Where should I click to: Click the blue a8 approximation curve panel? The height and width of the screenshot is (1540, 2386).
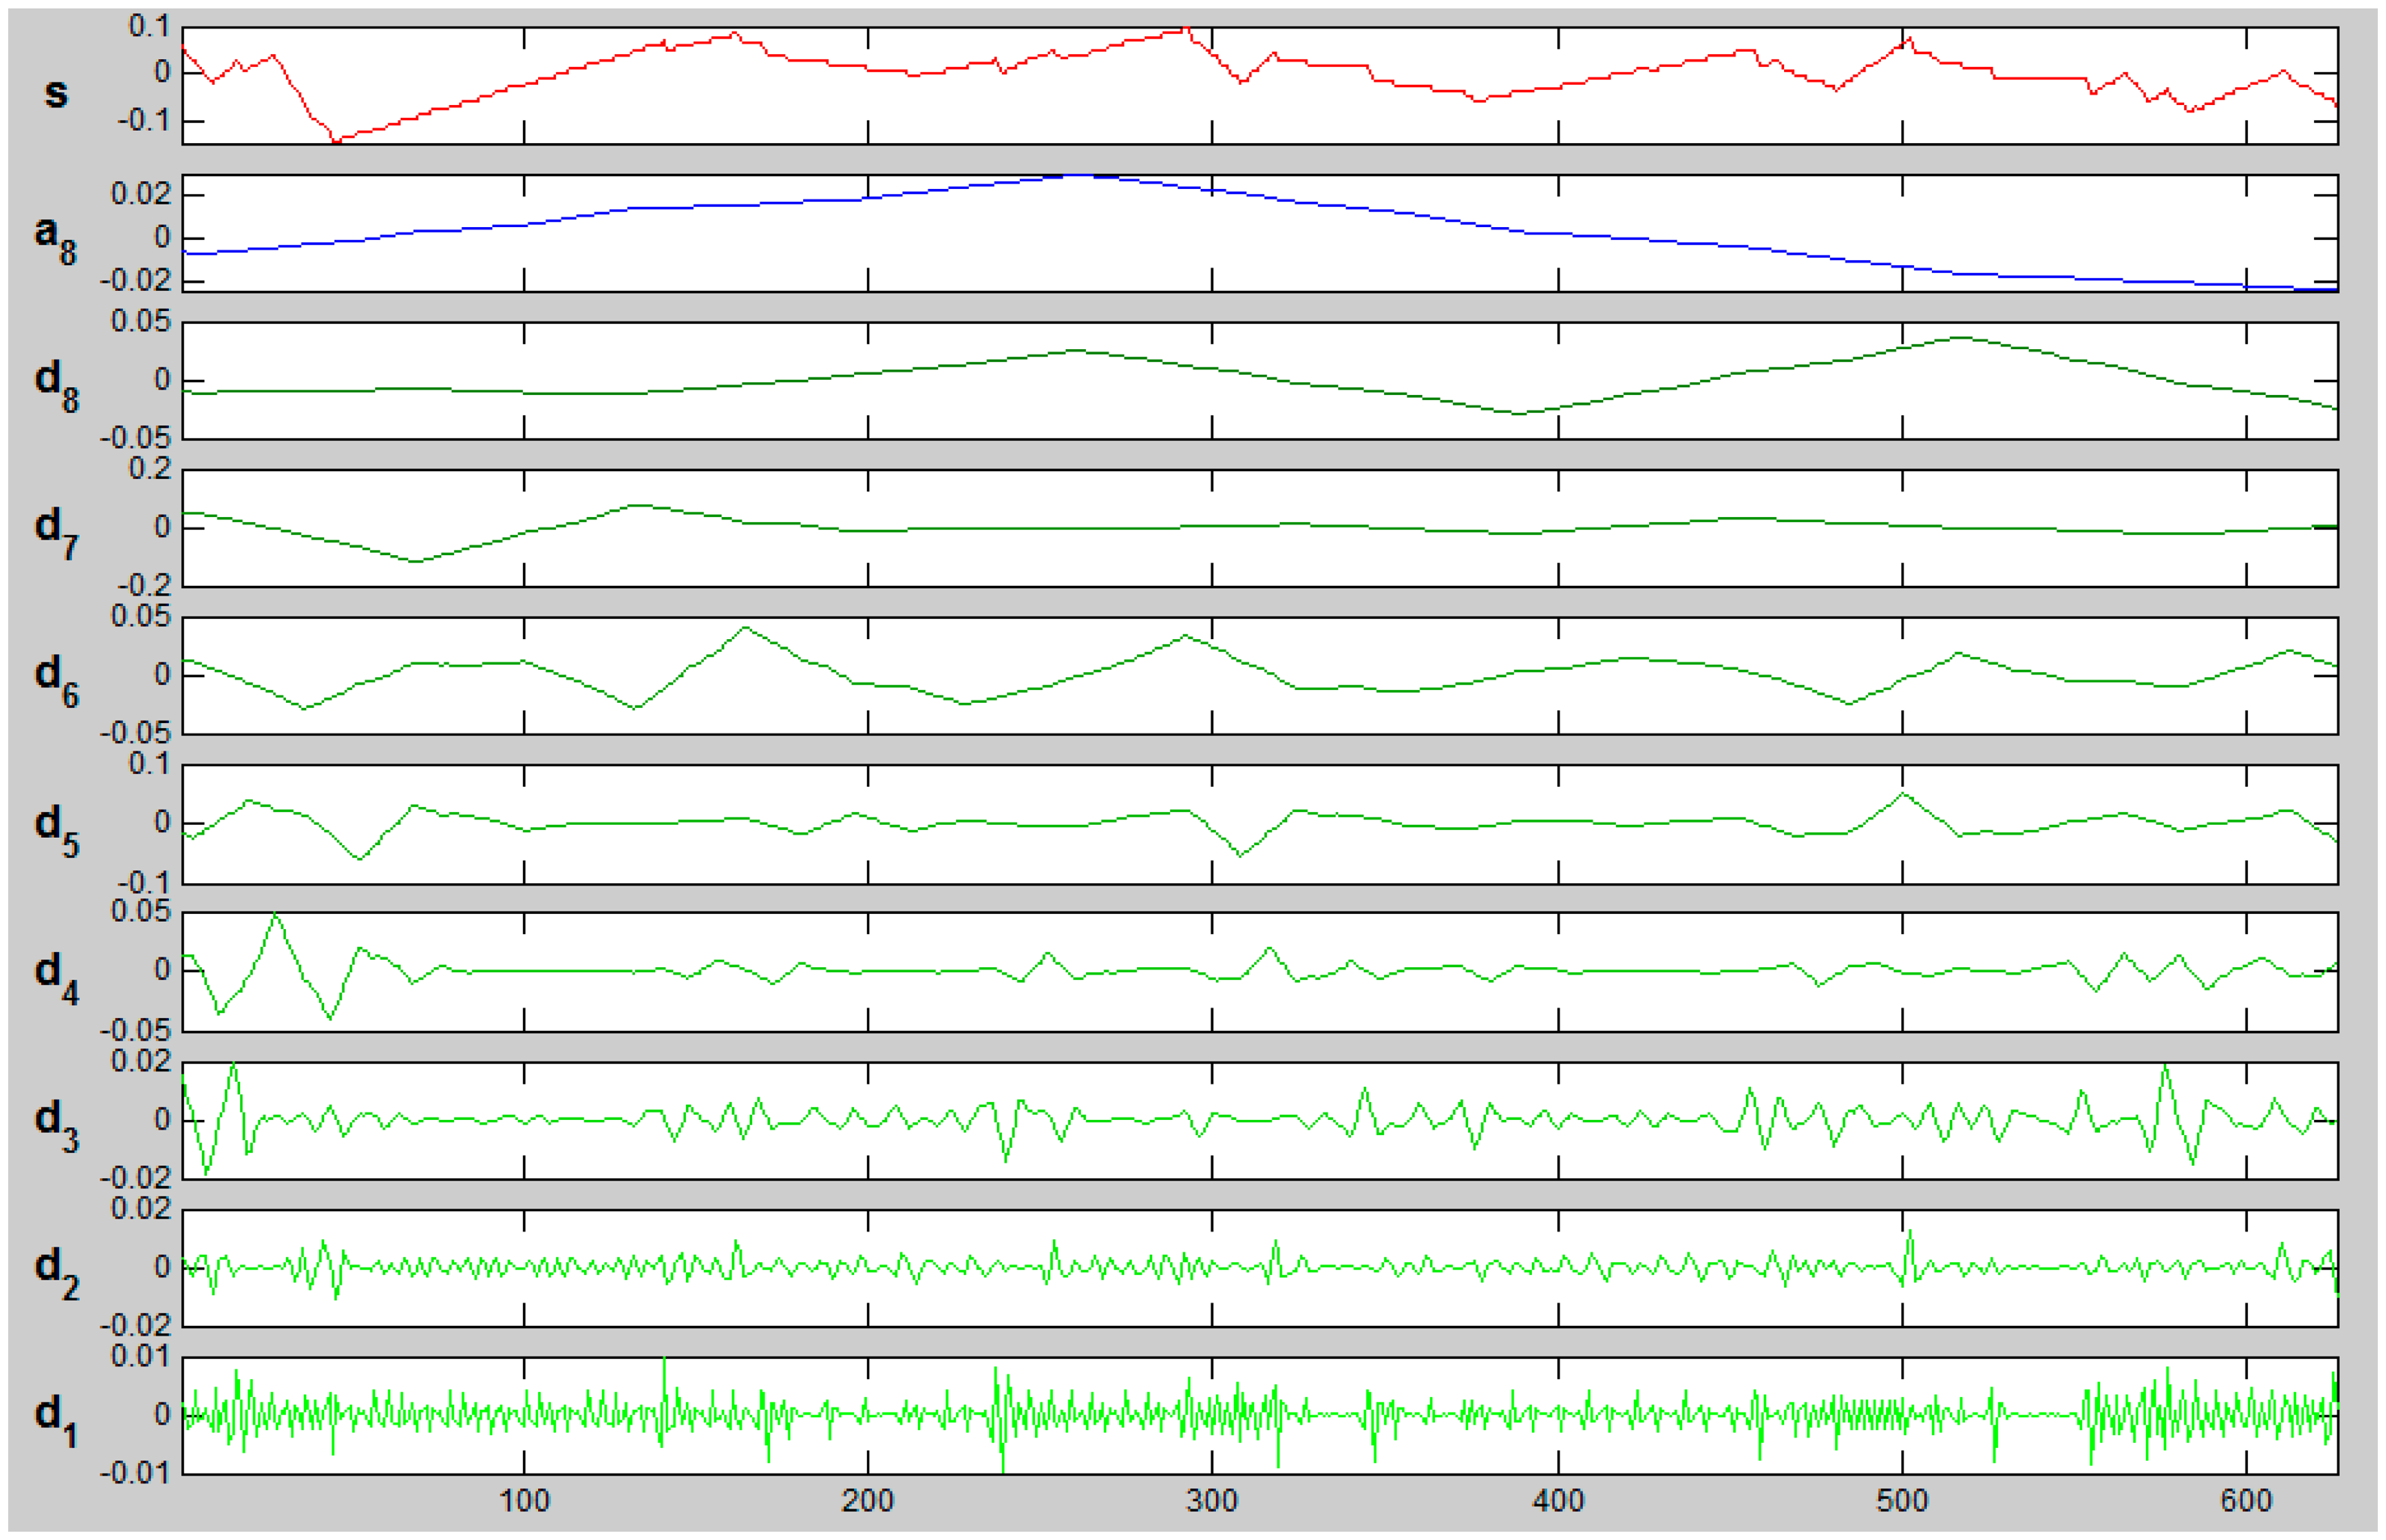tap(1260, 234)
